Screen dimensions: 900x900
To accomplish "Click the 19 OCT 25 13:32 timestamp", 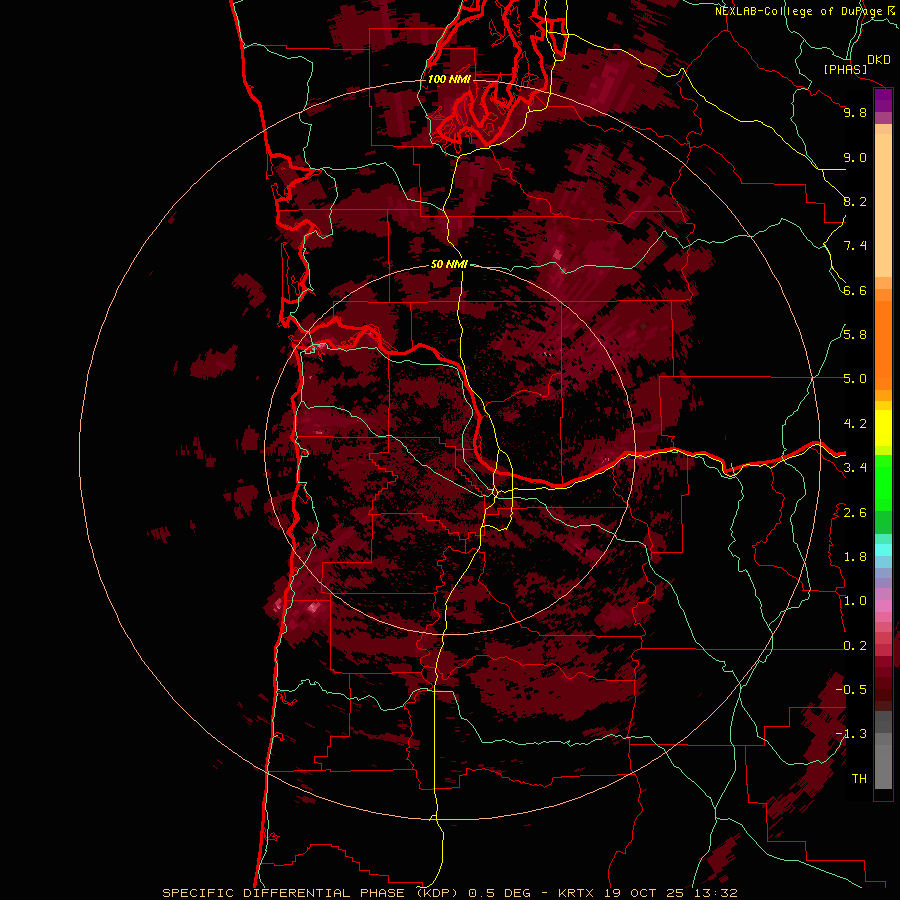I will point(671,893).
